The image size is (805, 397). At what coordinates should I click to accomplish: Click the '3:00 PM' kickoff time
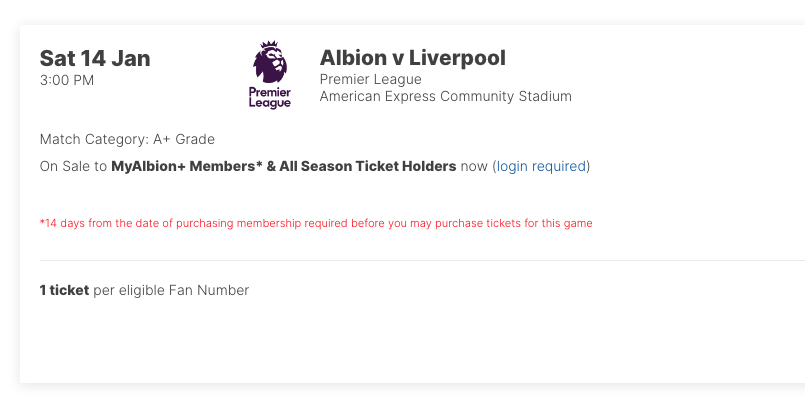point(67,81)
